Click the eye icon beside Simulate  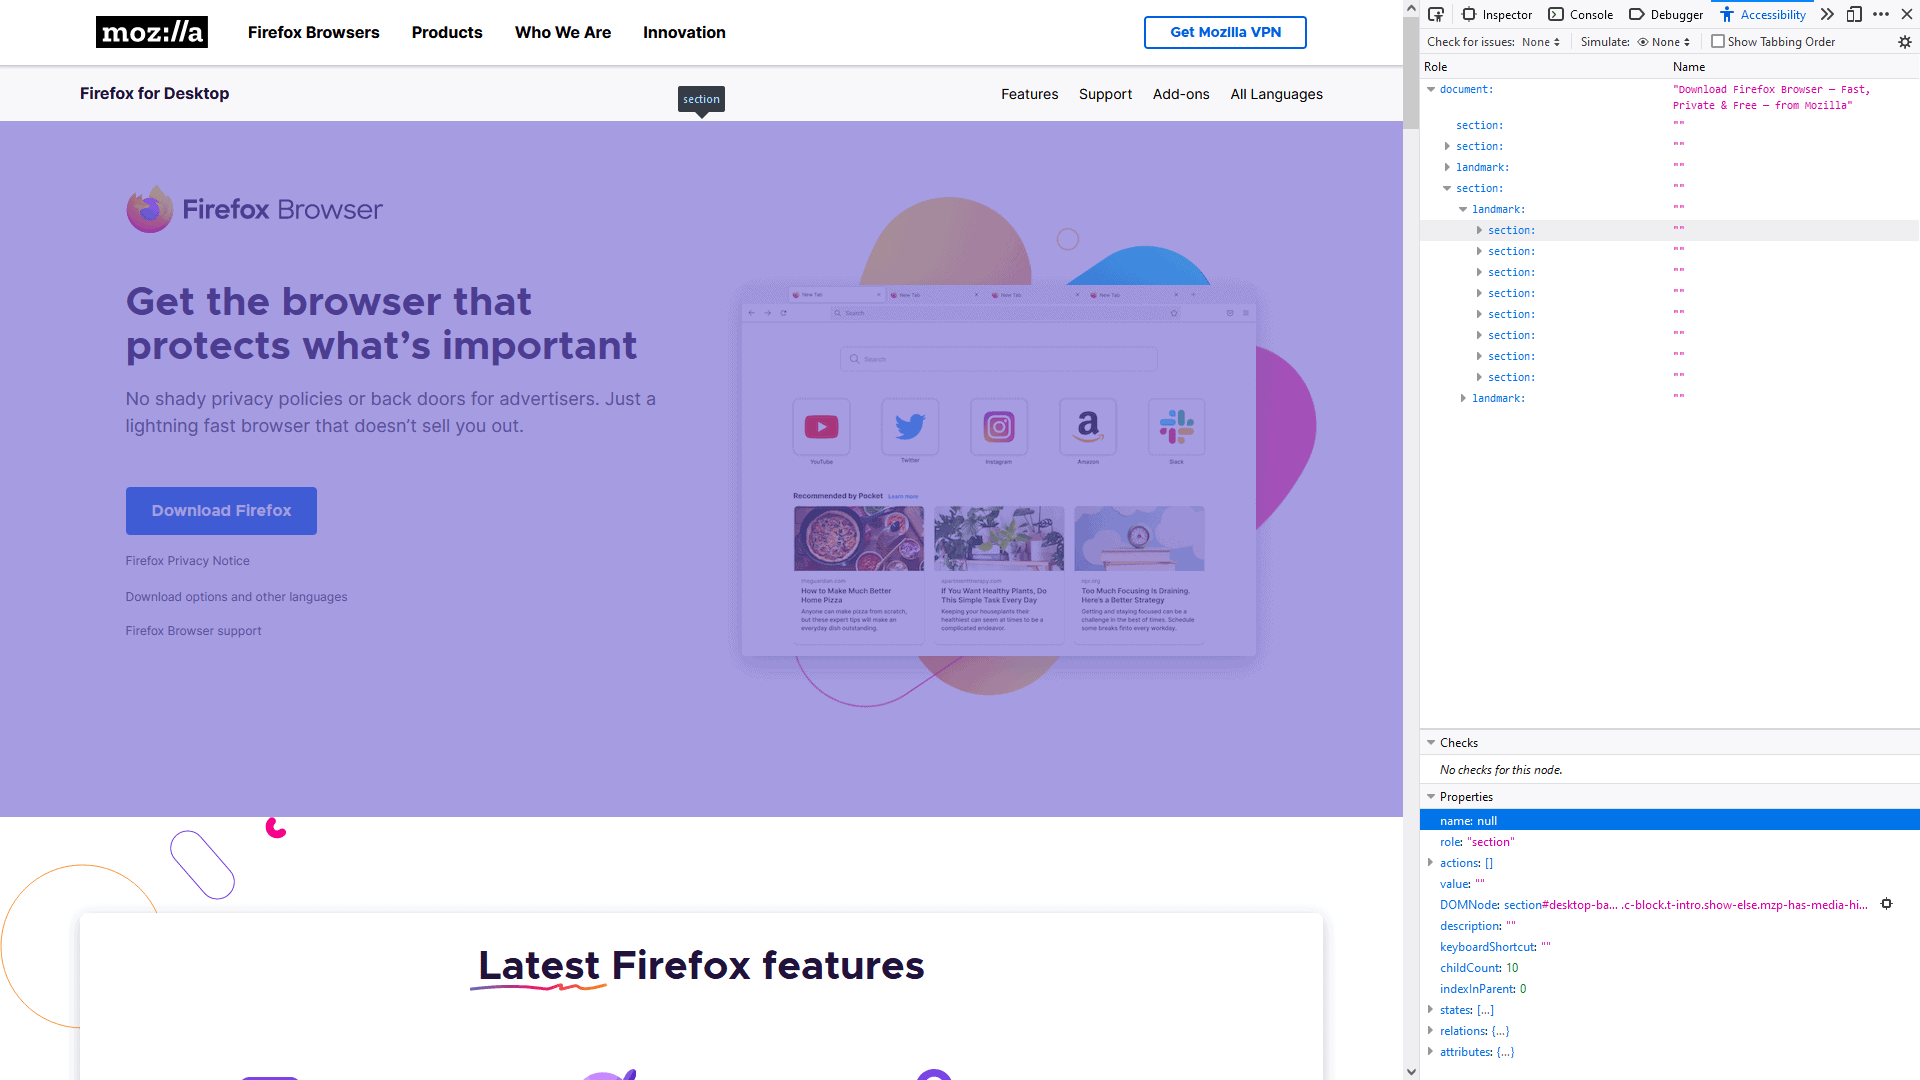click(1641, 41)
